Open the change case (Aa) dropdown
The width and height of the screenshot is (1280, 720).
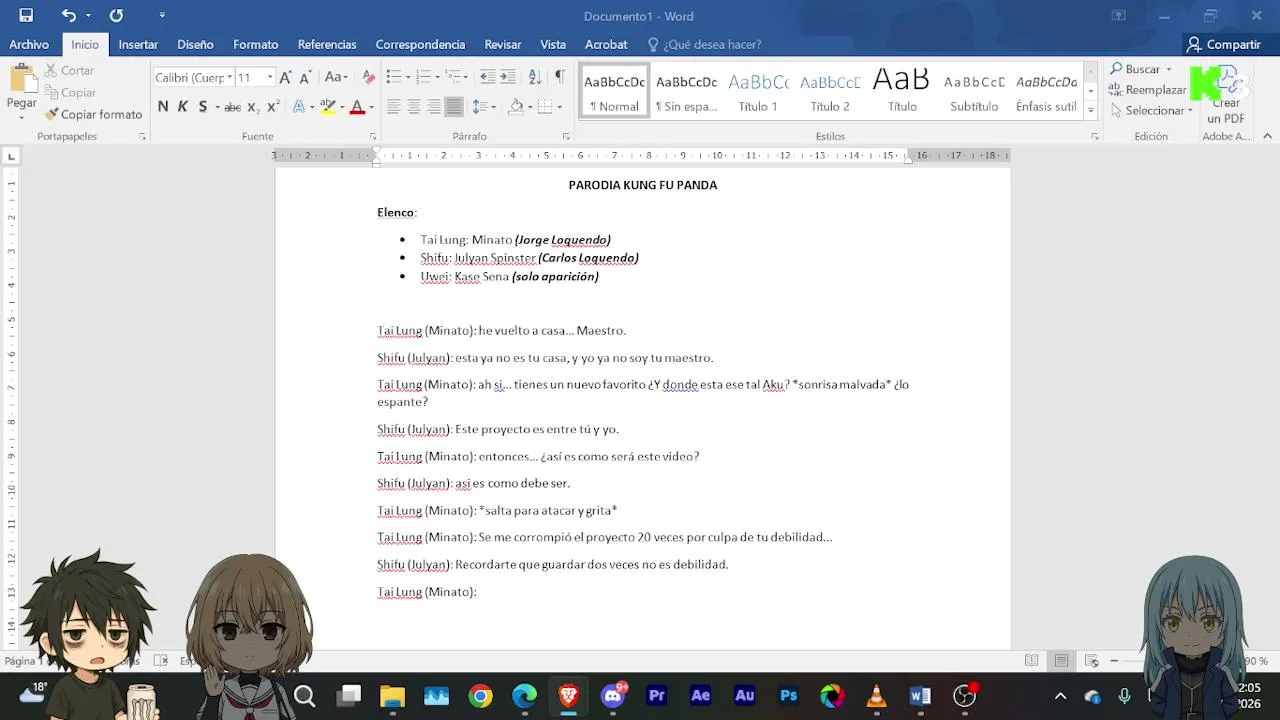click(336, 77)
